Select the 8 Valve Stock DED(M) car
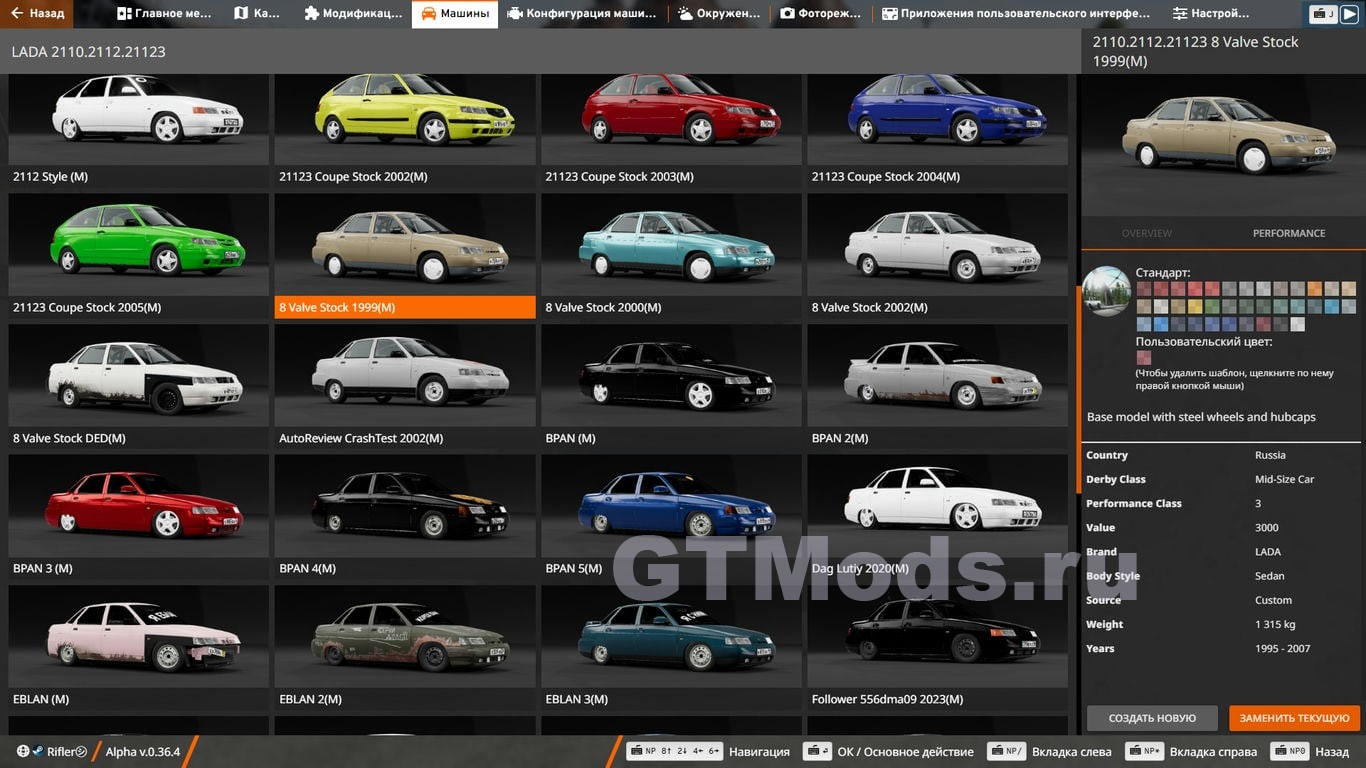 [x=138, y=387]
